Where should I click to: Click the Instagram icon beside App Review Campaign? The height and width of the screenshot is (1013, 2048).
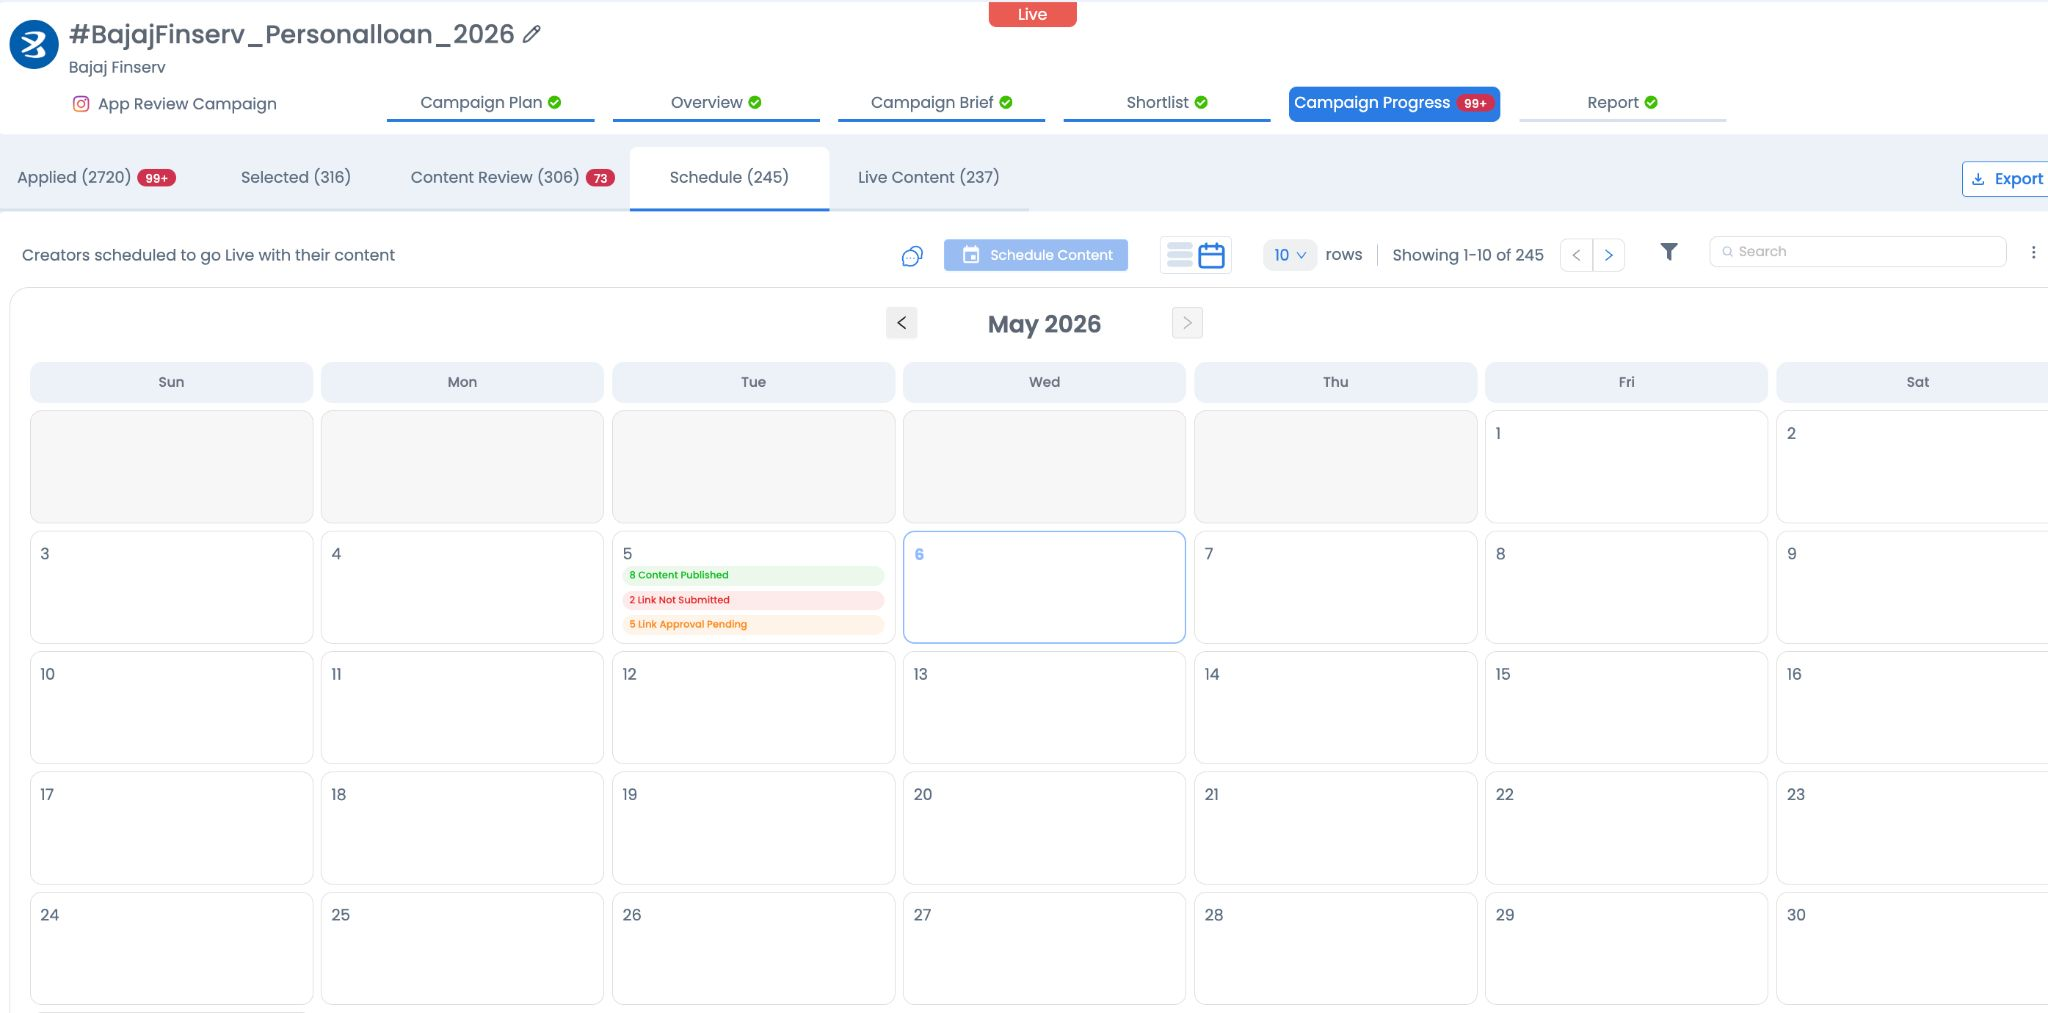(x=81, y=104)
